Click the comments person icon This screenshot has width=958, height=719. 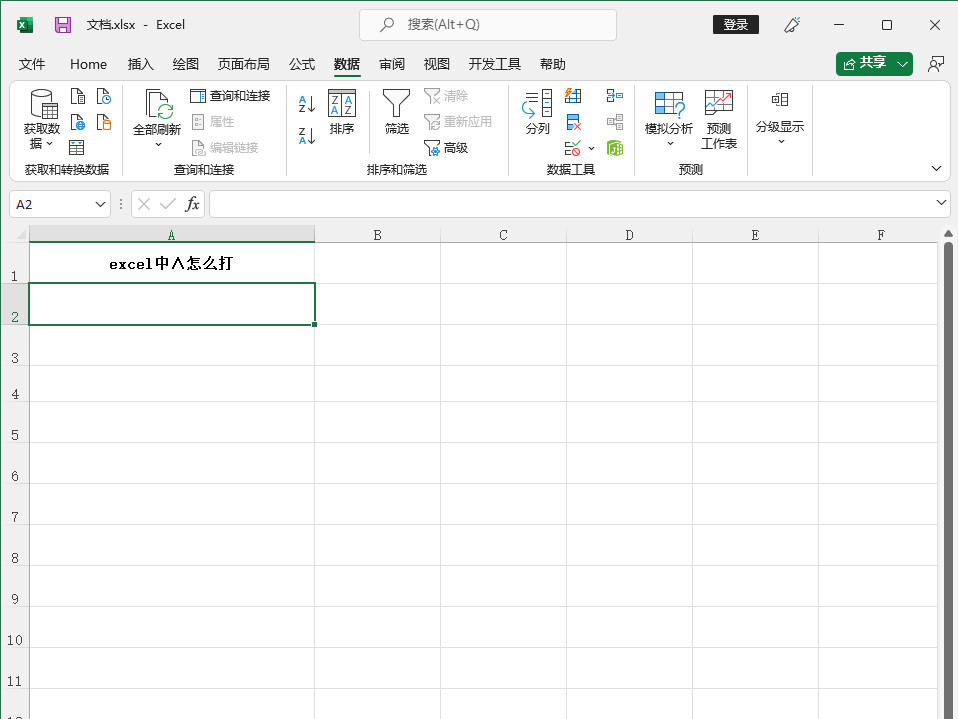(935, 64)
